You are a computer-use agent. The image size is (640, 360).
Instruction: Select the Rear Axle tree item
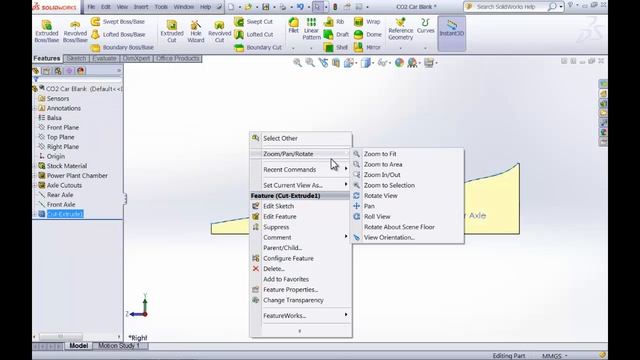point(60,195)
